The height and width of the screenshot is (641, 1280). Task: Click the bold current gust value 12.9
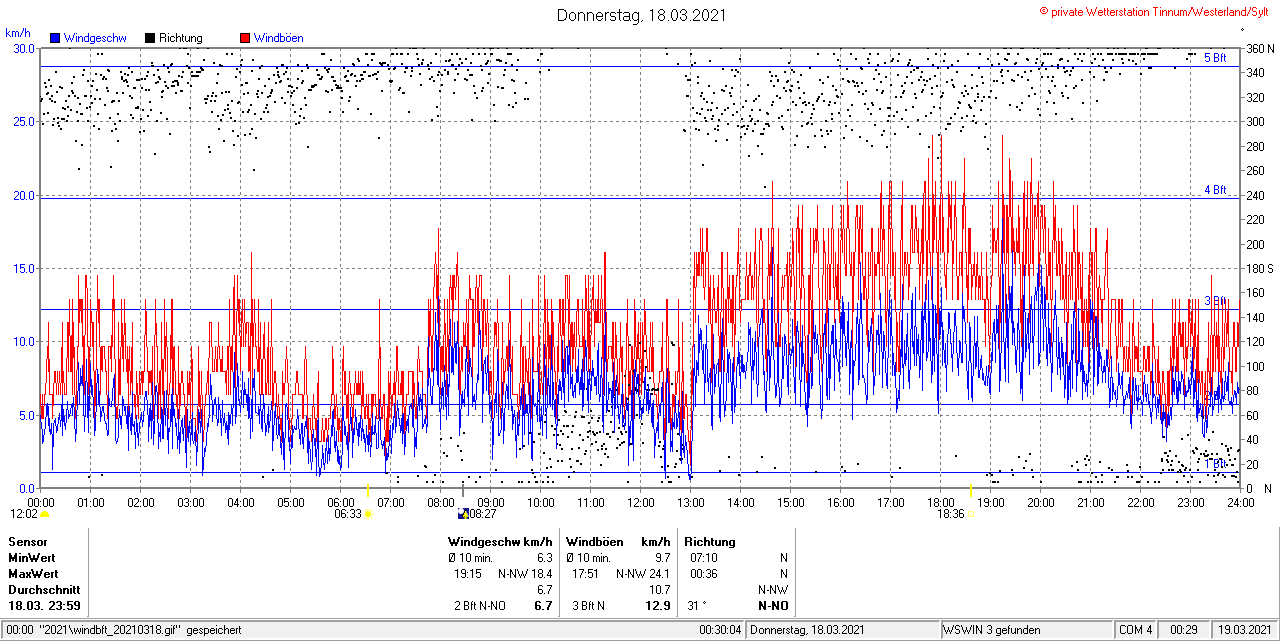click(x=658, y=606)
